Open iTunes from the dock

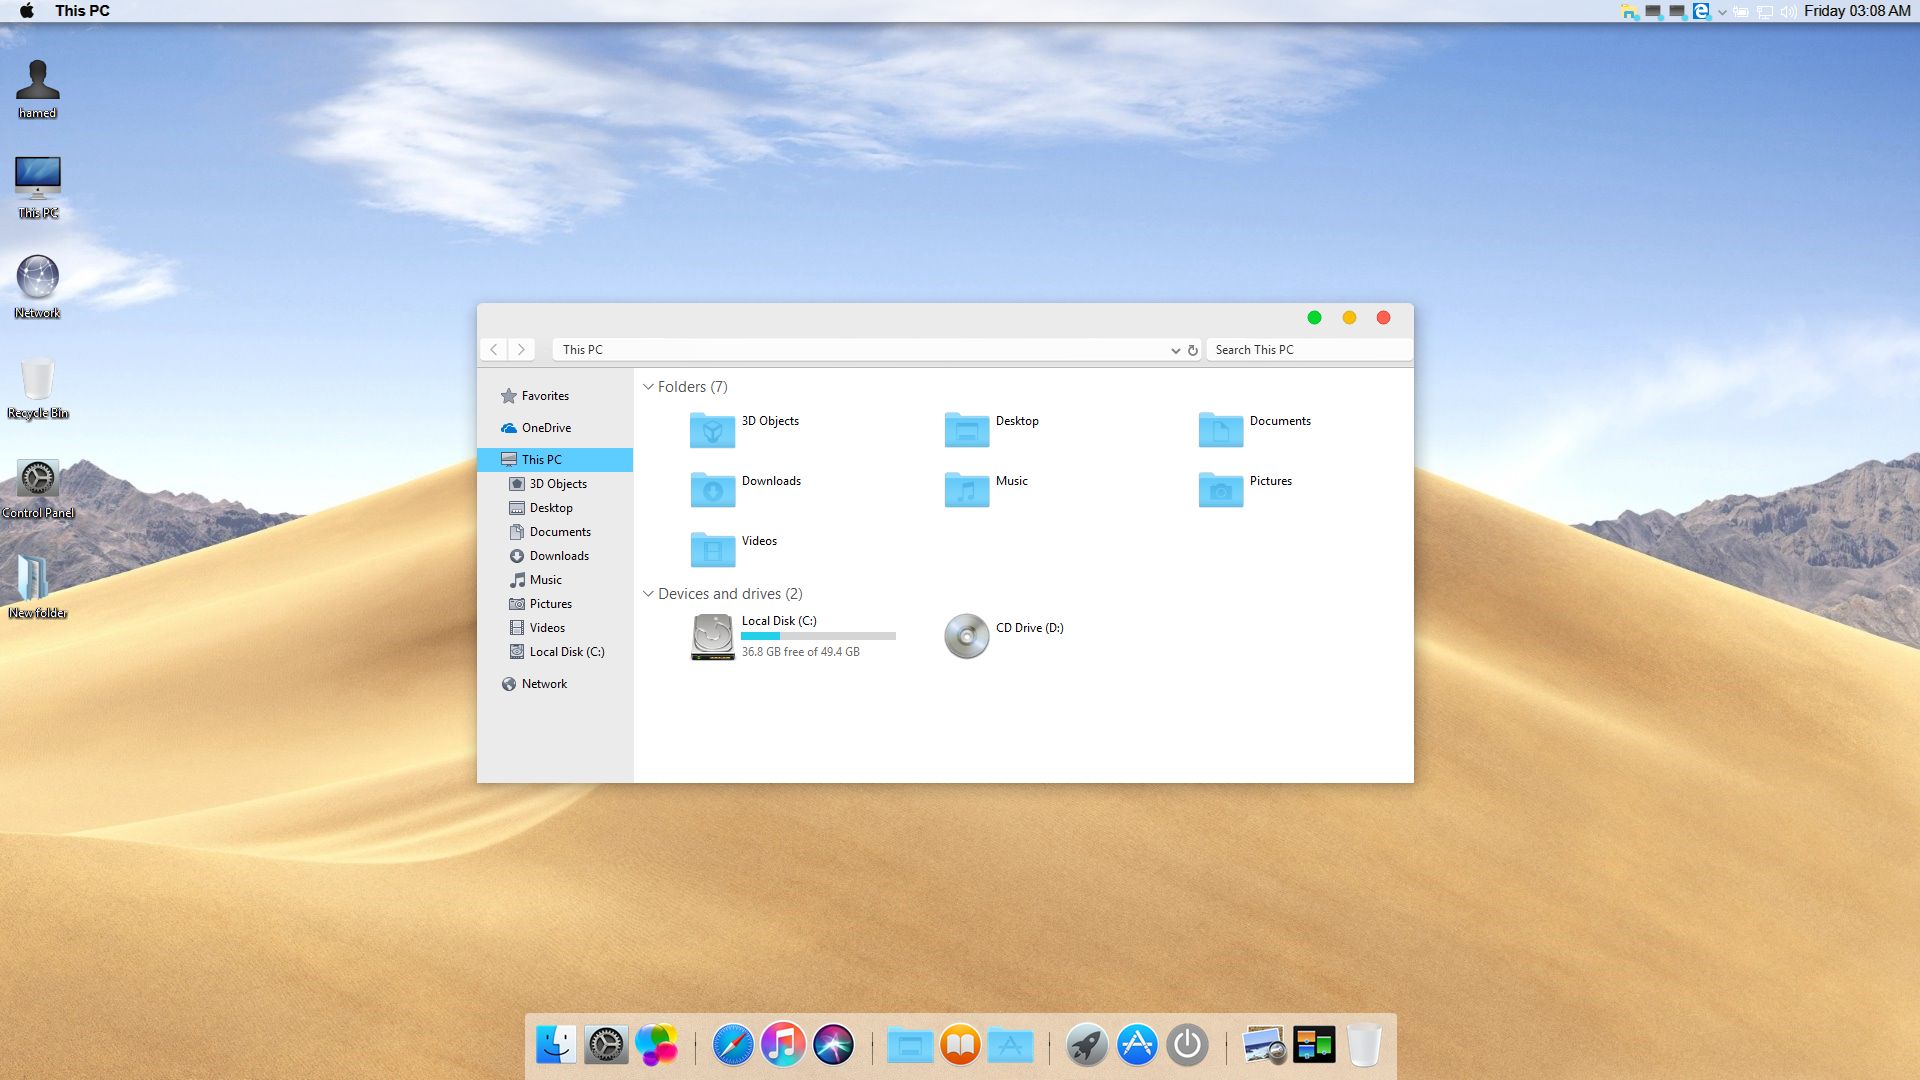coord(782,1044)
